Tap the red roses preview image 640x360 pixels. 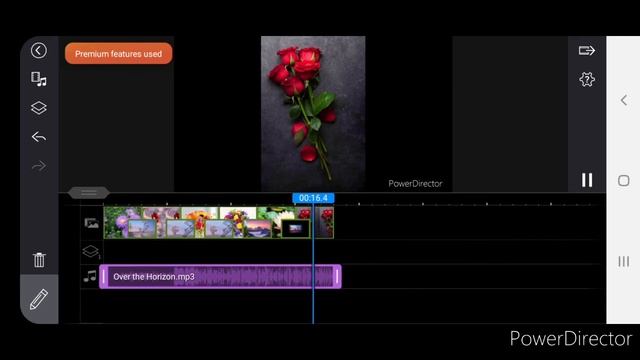click(313, 113)
